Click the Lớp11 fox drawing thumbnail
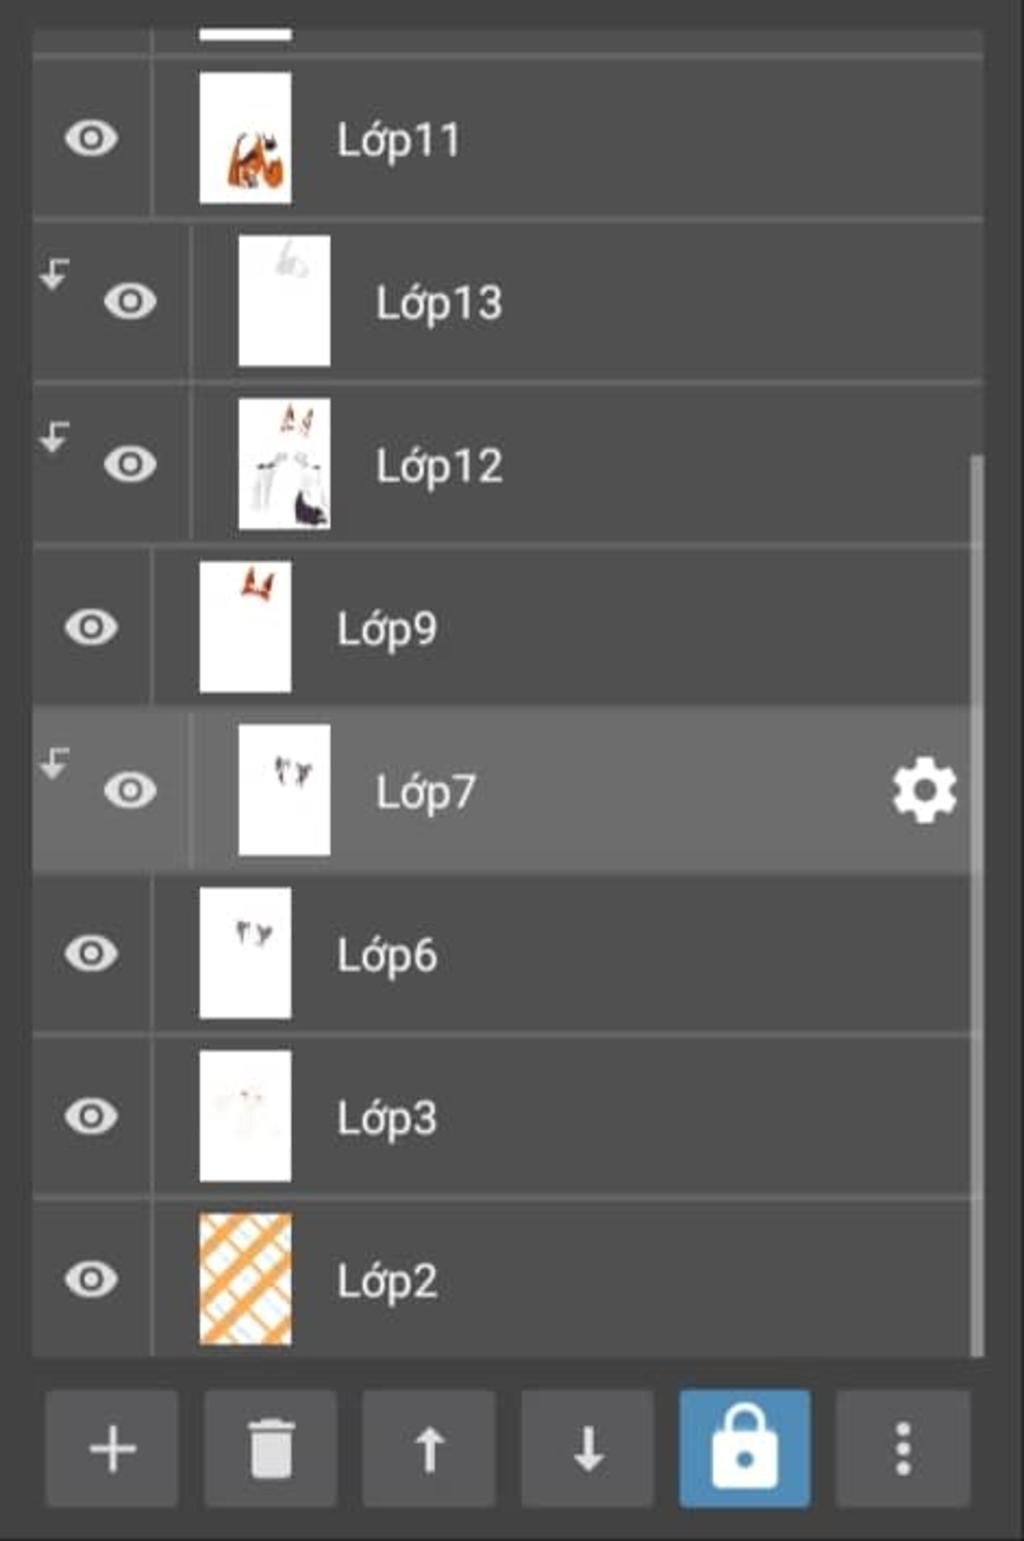 tap(245, 138)
